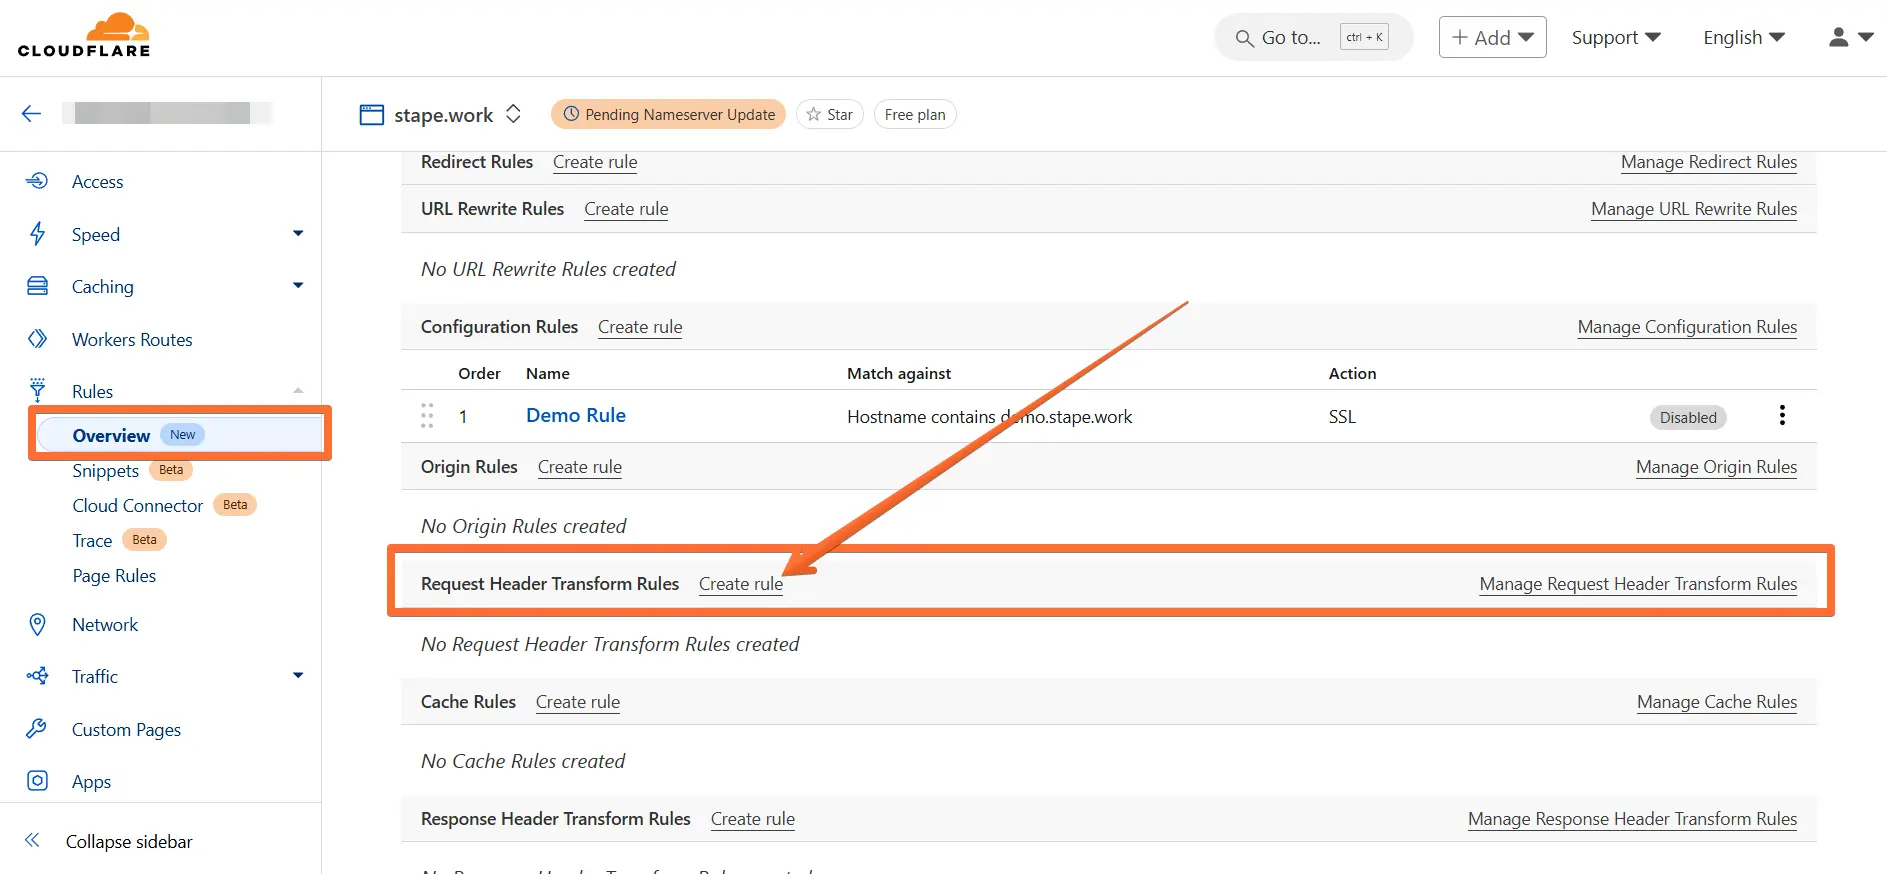The height and width of the screenshot is (874, 1887).
Task: Click the drag handle of Demo Rule
Action: point(427,416)
